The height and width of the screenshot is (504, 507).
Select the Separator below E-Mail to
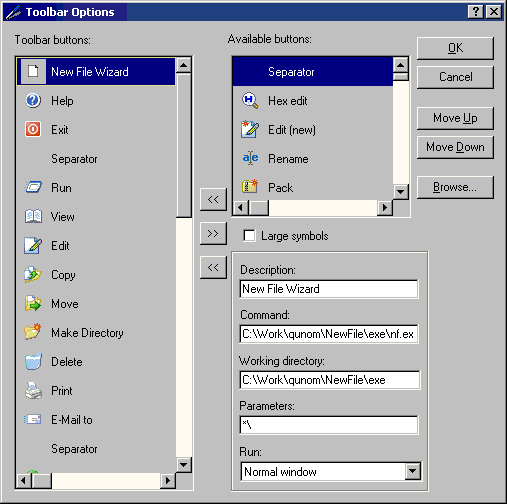[x=96, y=449]
